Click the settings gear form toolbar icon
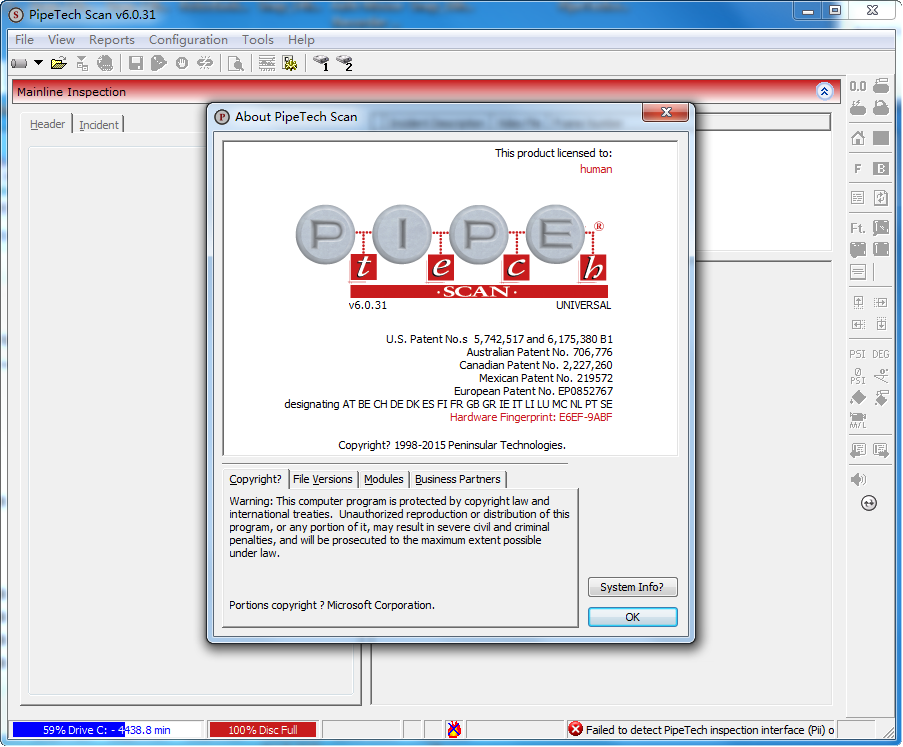903x747 pixels. (x=290, y=63)
